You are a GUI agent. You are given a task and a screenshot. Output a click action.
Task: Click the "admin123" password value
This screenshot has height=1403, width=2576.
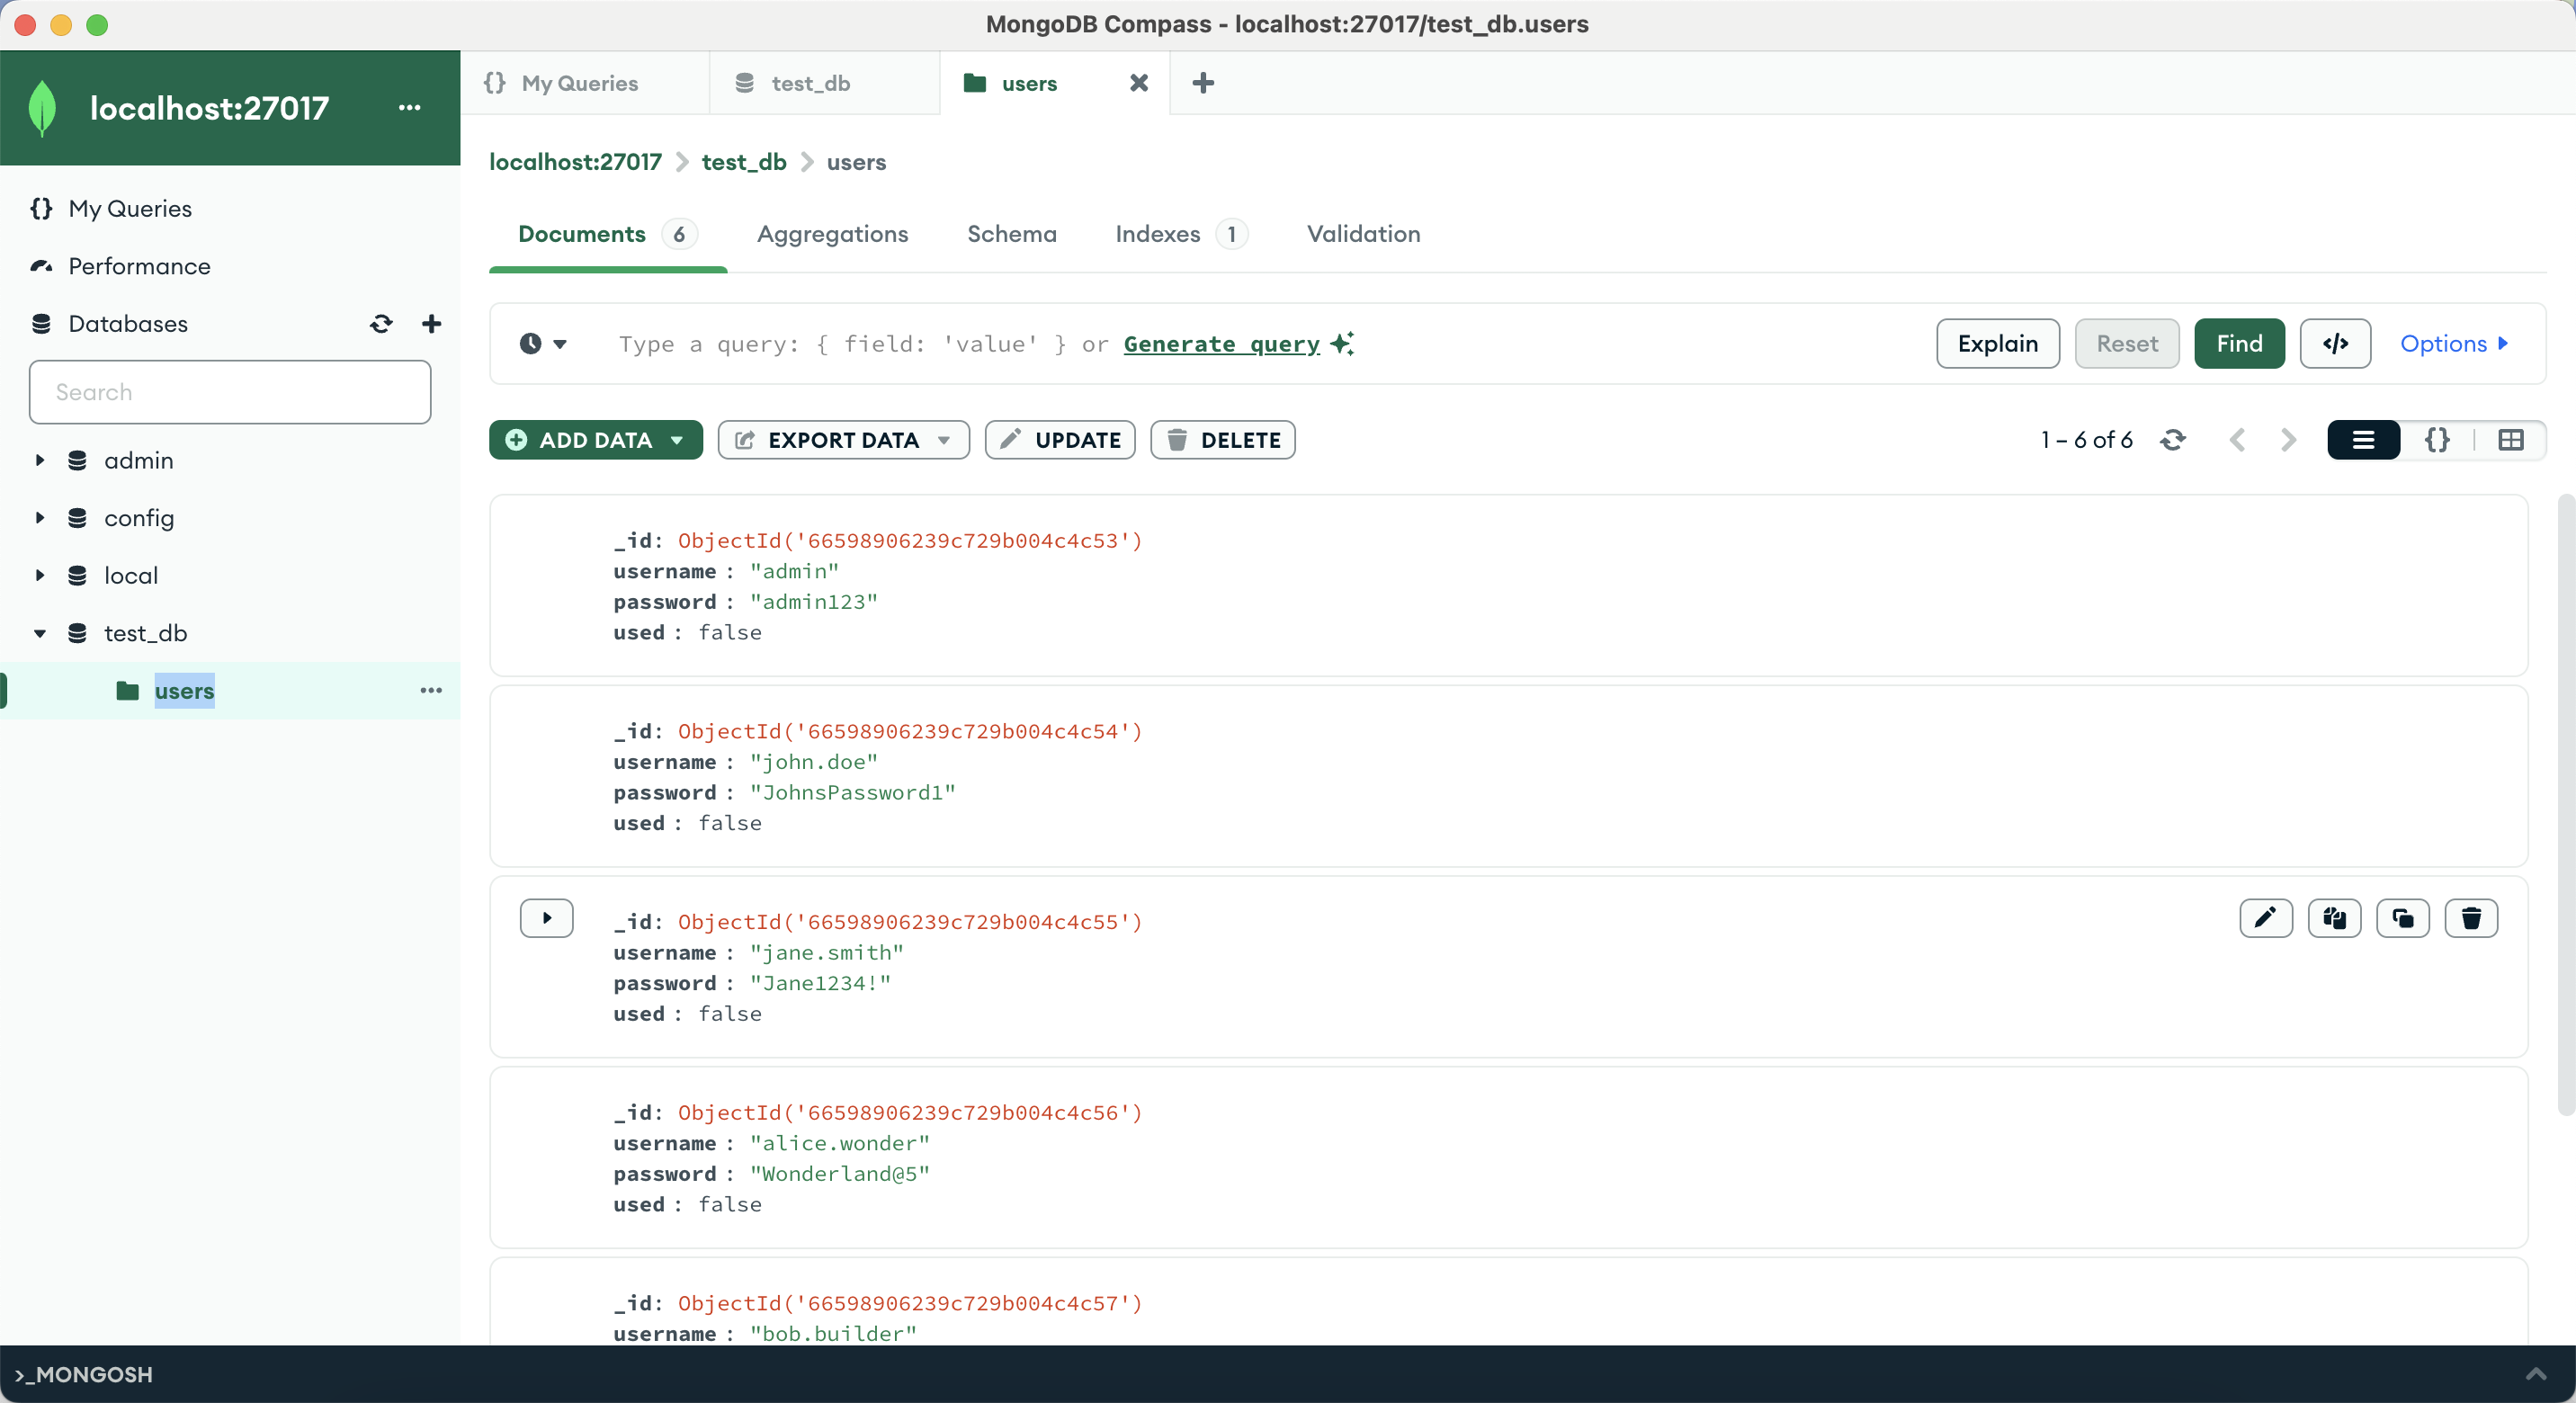(813, 602)
